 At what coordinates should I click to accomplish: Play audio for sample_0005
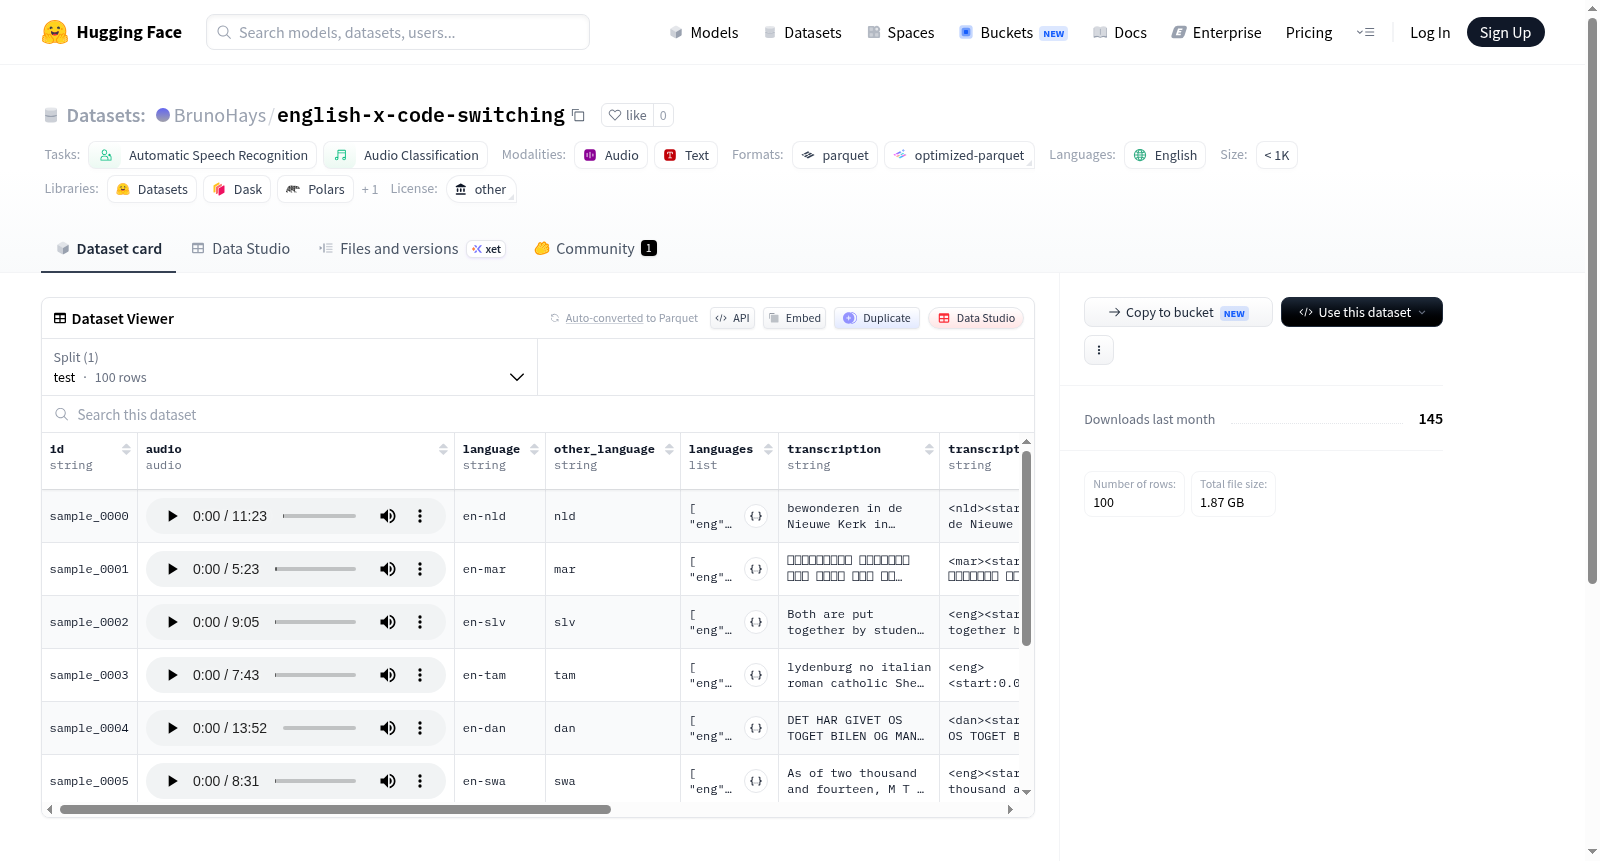[172, 781]
